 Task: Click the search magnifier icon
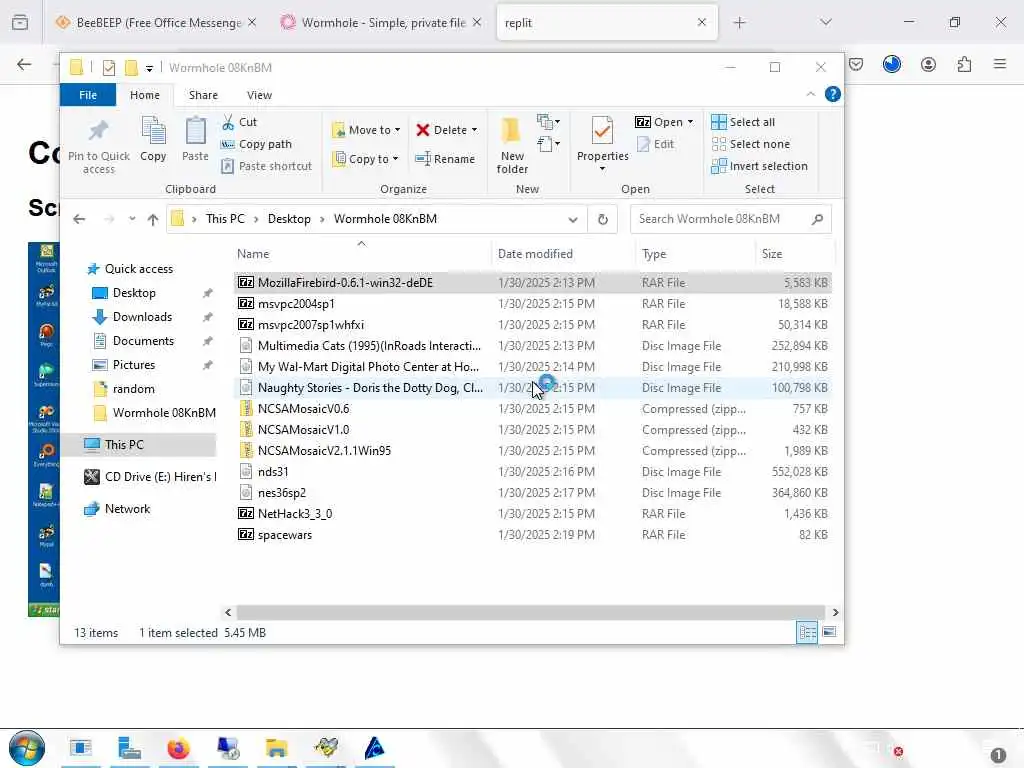tap(817, 219)
